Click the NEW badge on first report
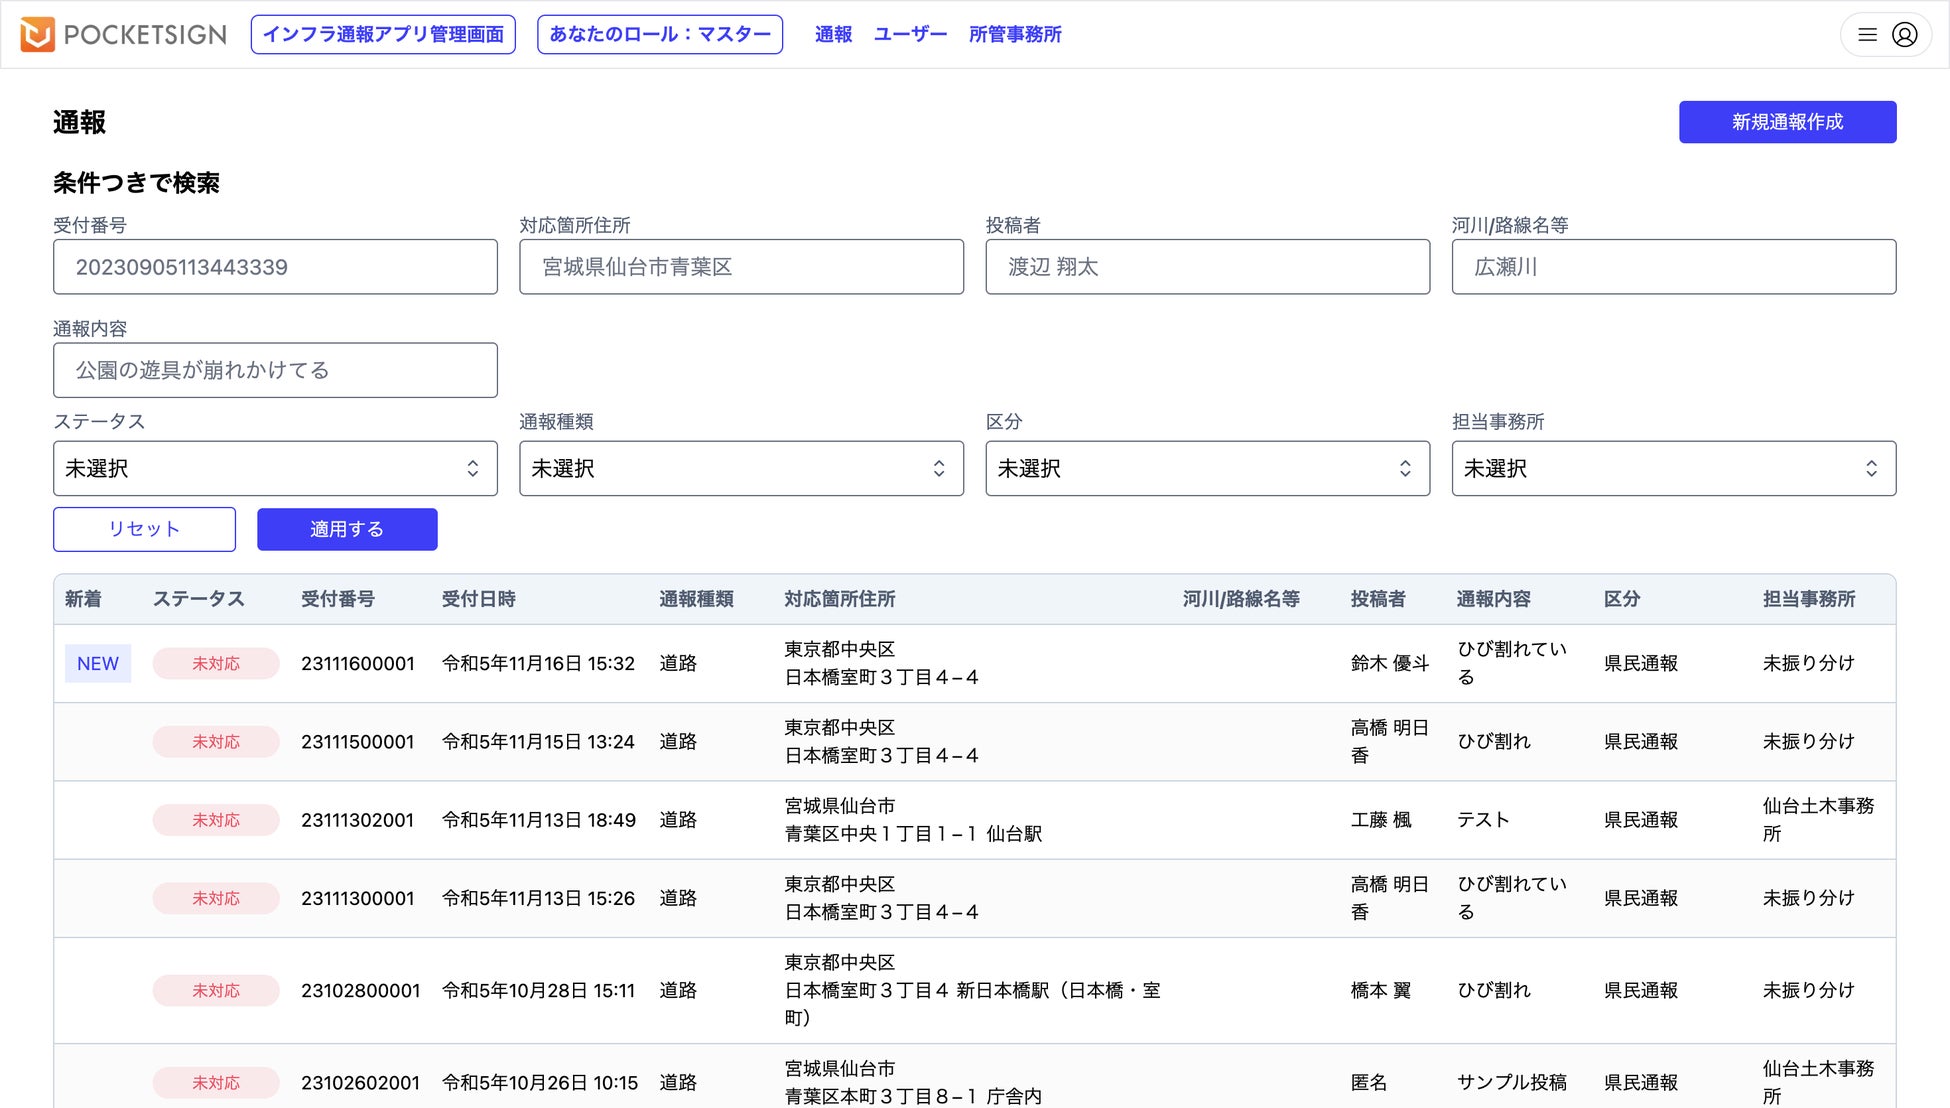The width and height of the screenshot is (1950, 1108). point(98,664)
